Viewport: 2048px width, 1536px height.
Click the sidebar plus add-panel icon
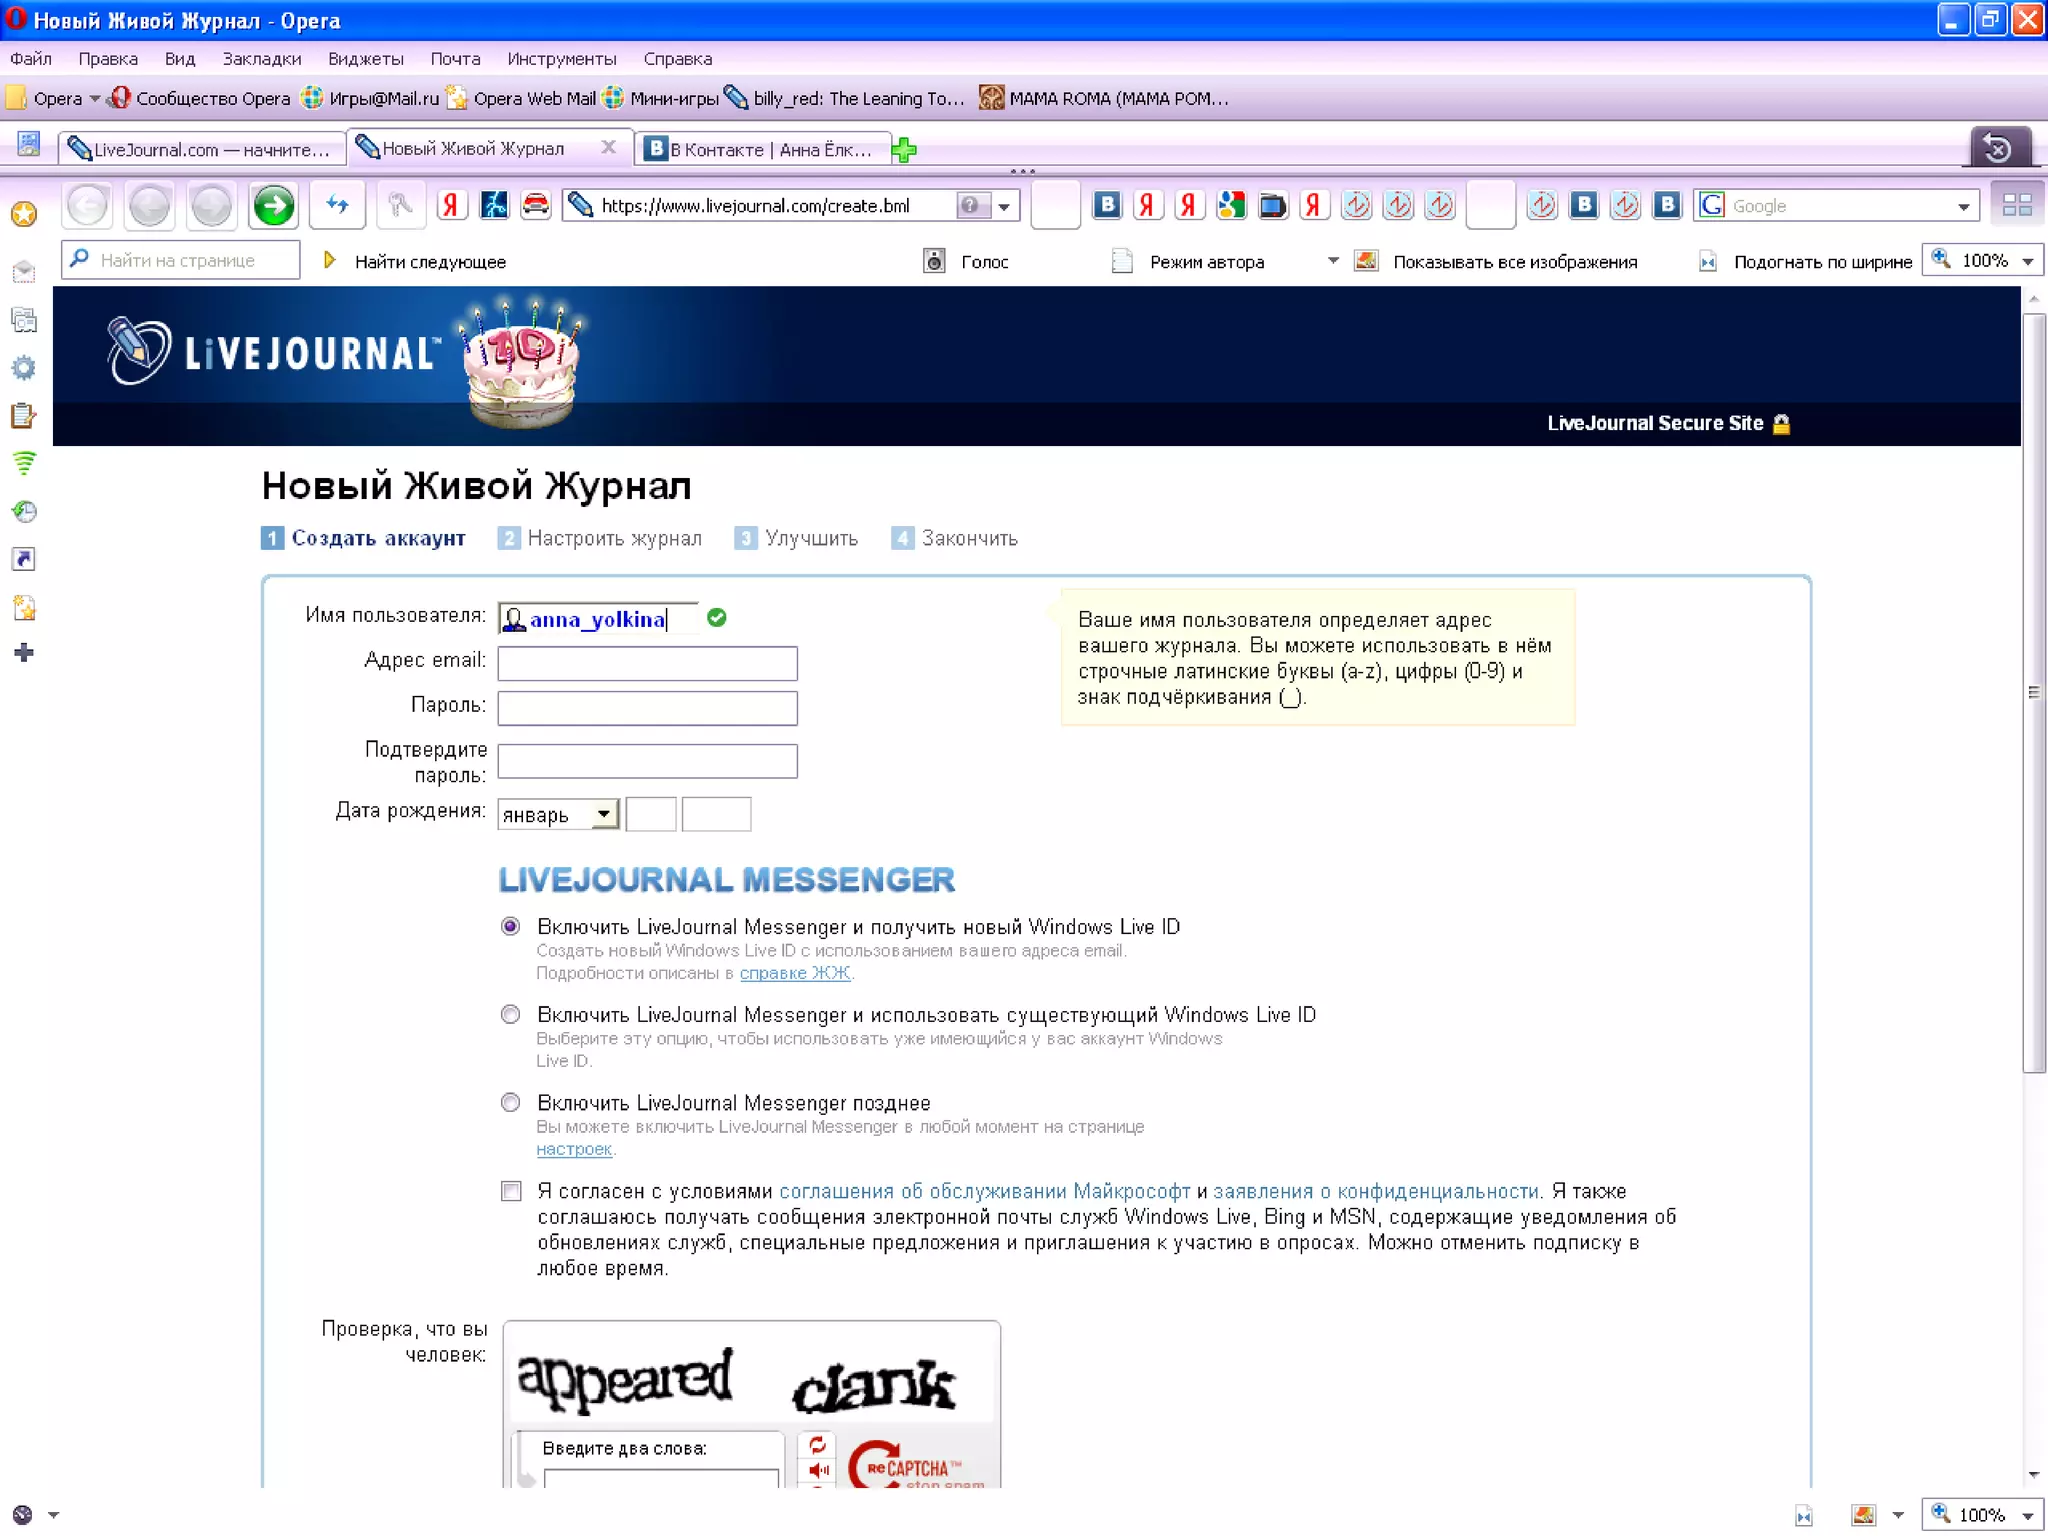coord(24,653)
